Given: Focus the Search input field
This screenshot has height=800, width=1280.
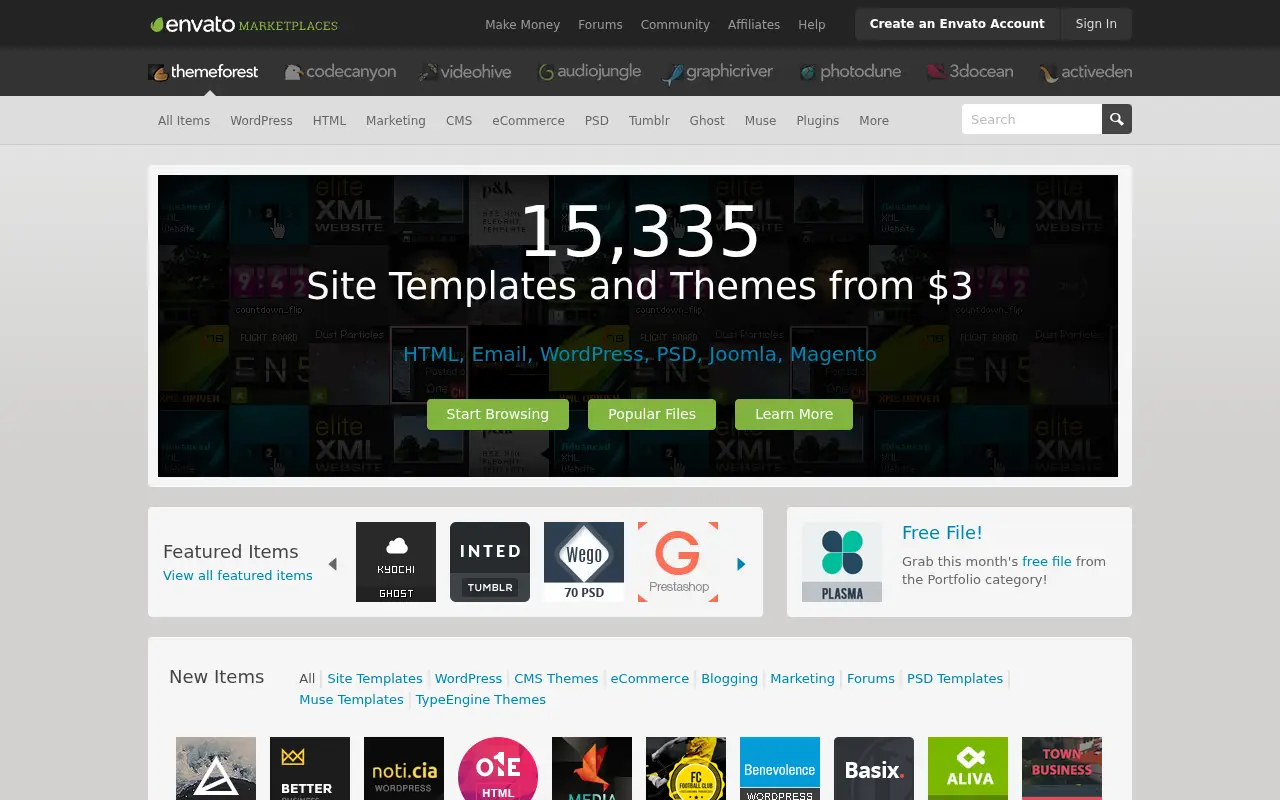Looking at the screenshot, I should 1032,119.
